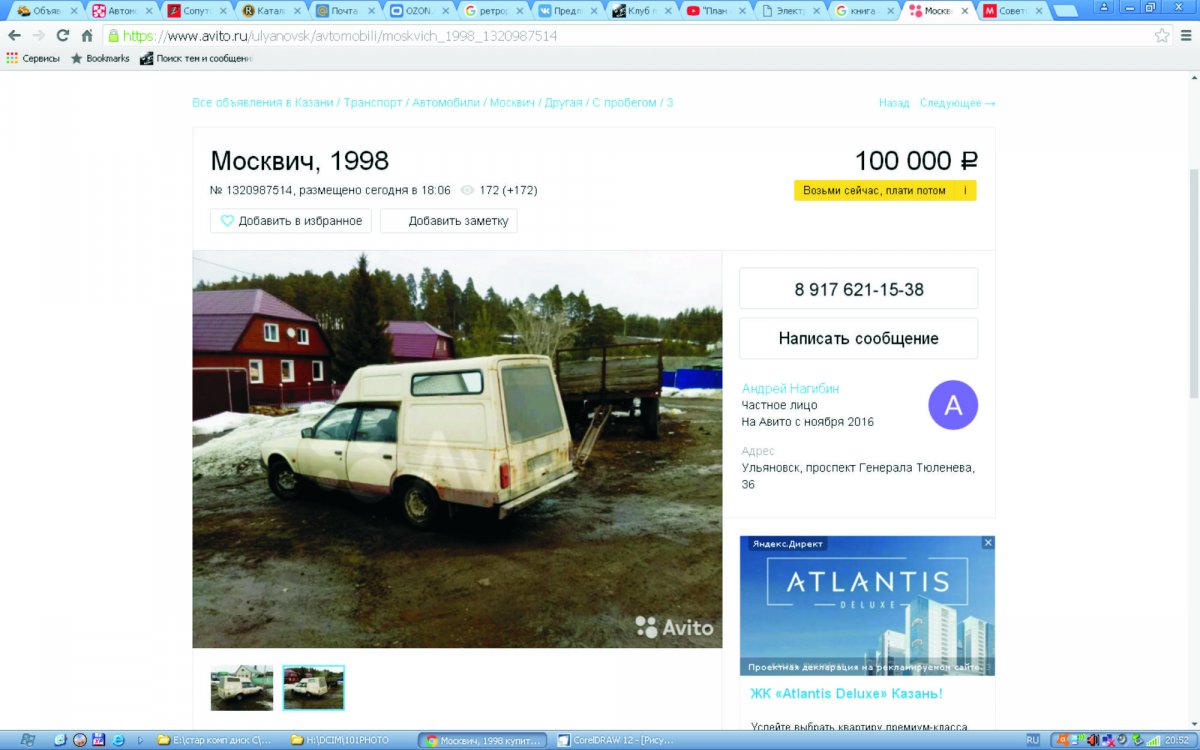This screenshot has width=1200, height=750.
Task: Open Windows Start menu
Action: click(x=27, y=740)
